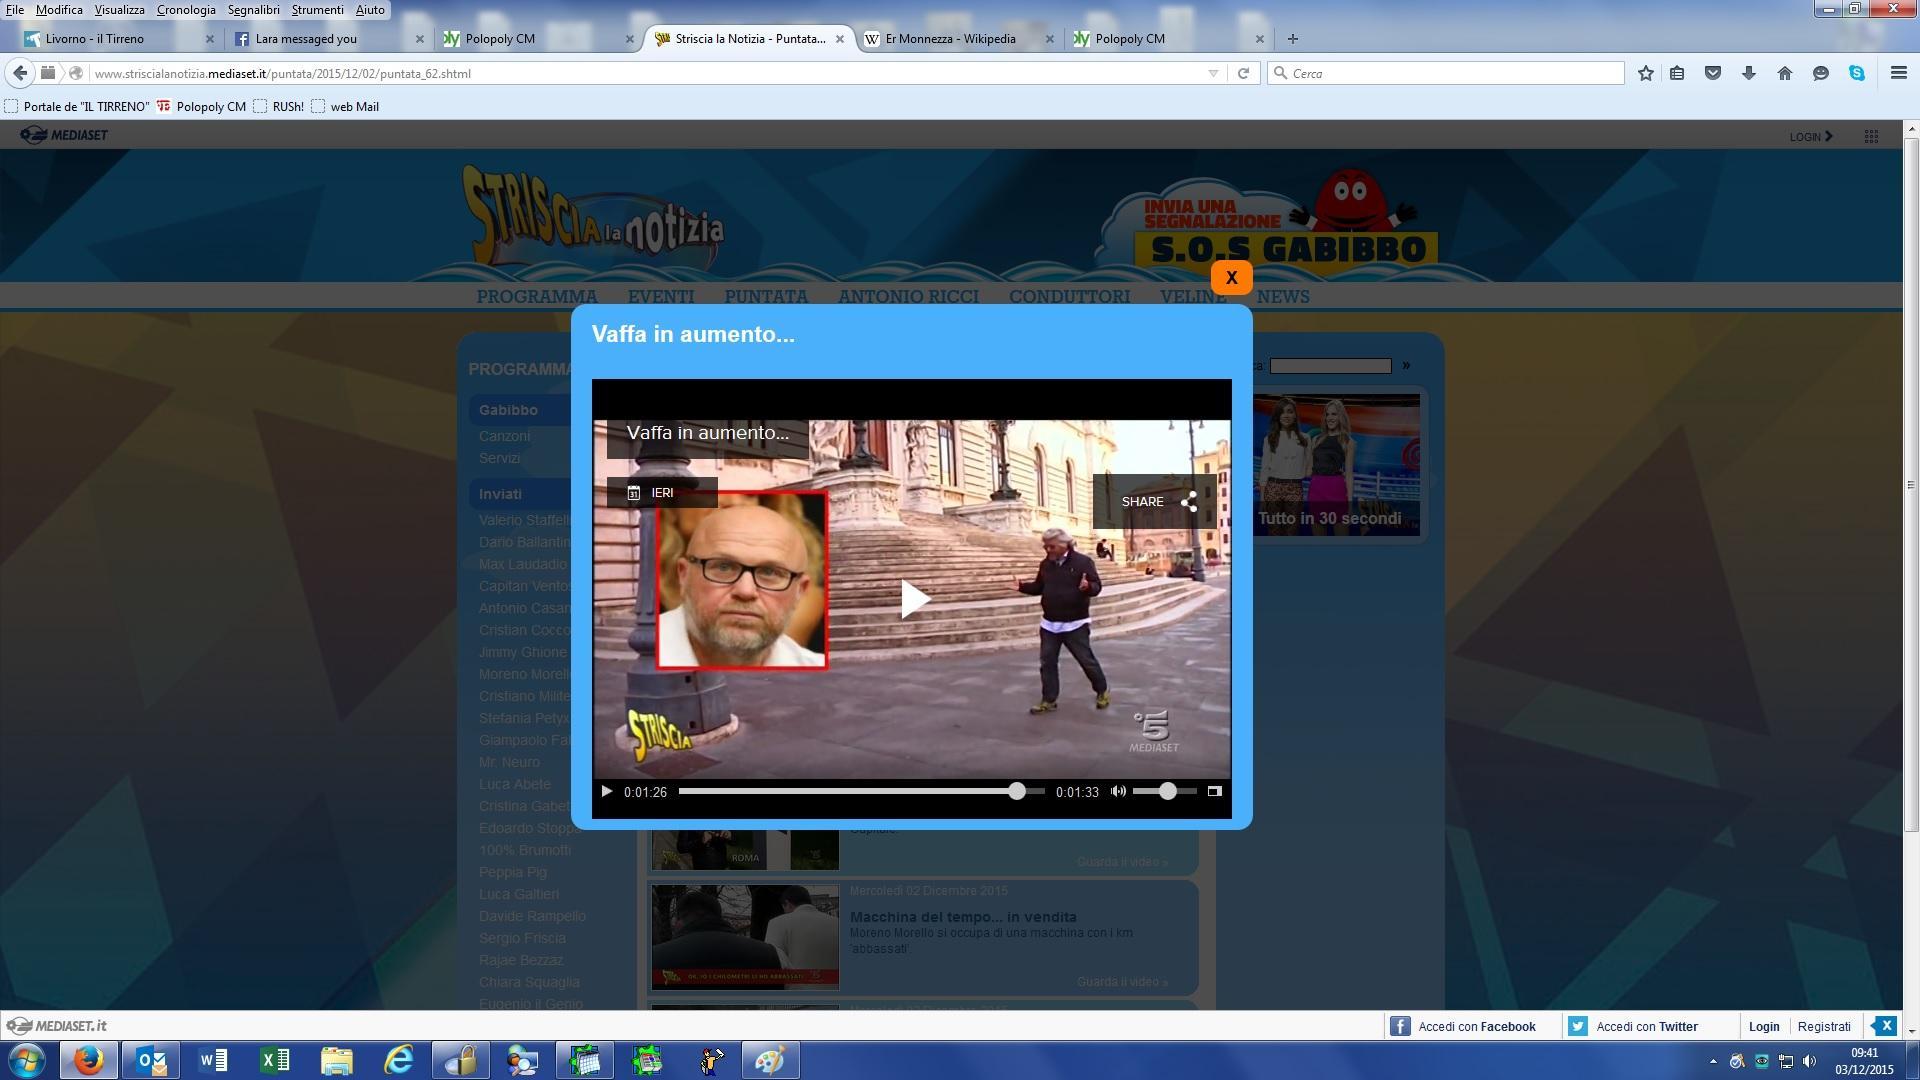Close the Lara messaged you tab
The width and height of the screenshot is (1920, 1080).
pyautogui.click(x=420, y=39)
